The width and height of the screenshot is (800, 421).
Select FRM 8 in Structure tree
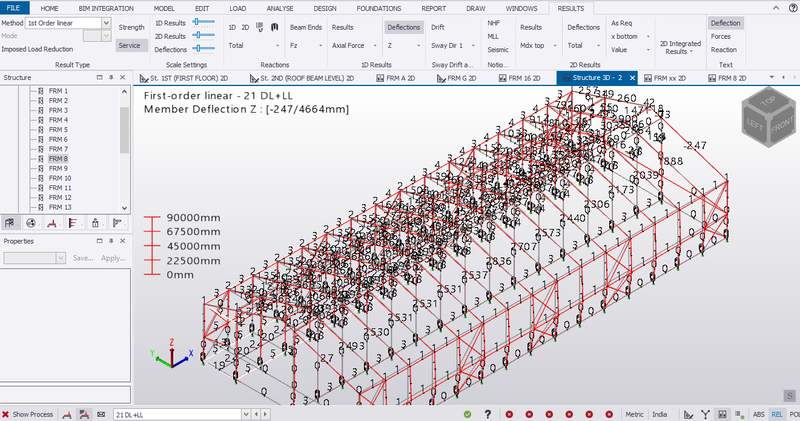coord(58,159)
